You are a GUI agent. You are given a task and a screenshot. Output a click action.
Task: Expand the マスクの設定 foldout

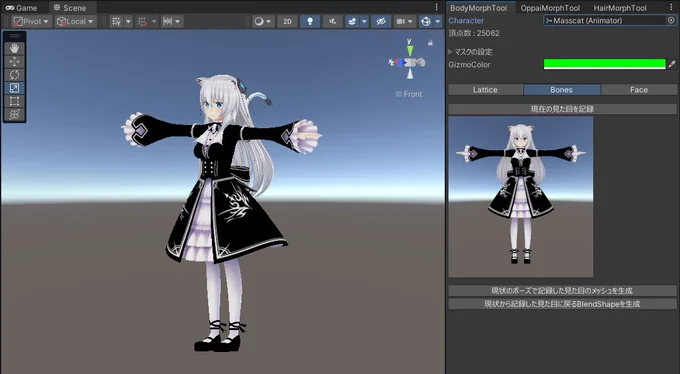tap(451, 52)
